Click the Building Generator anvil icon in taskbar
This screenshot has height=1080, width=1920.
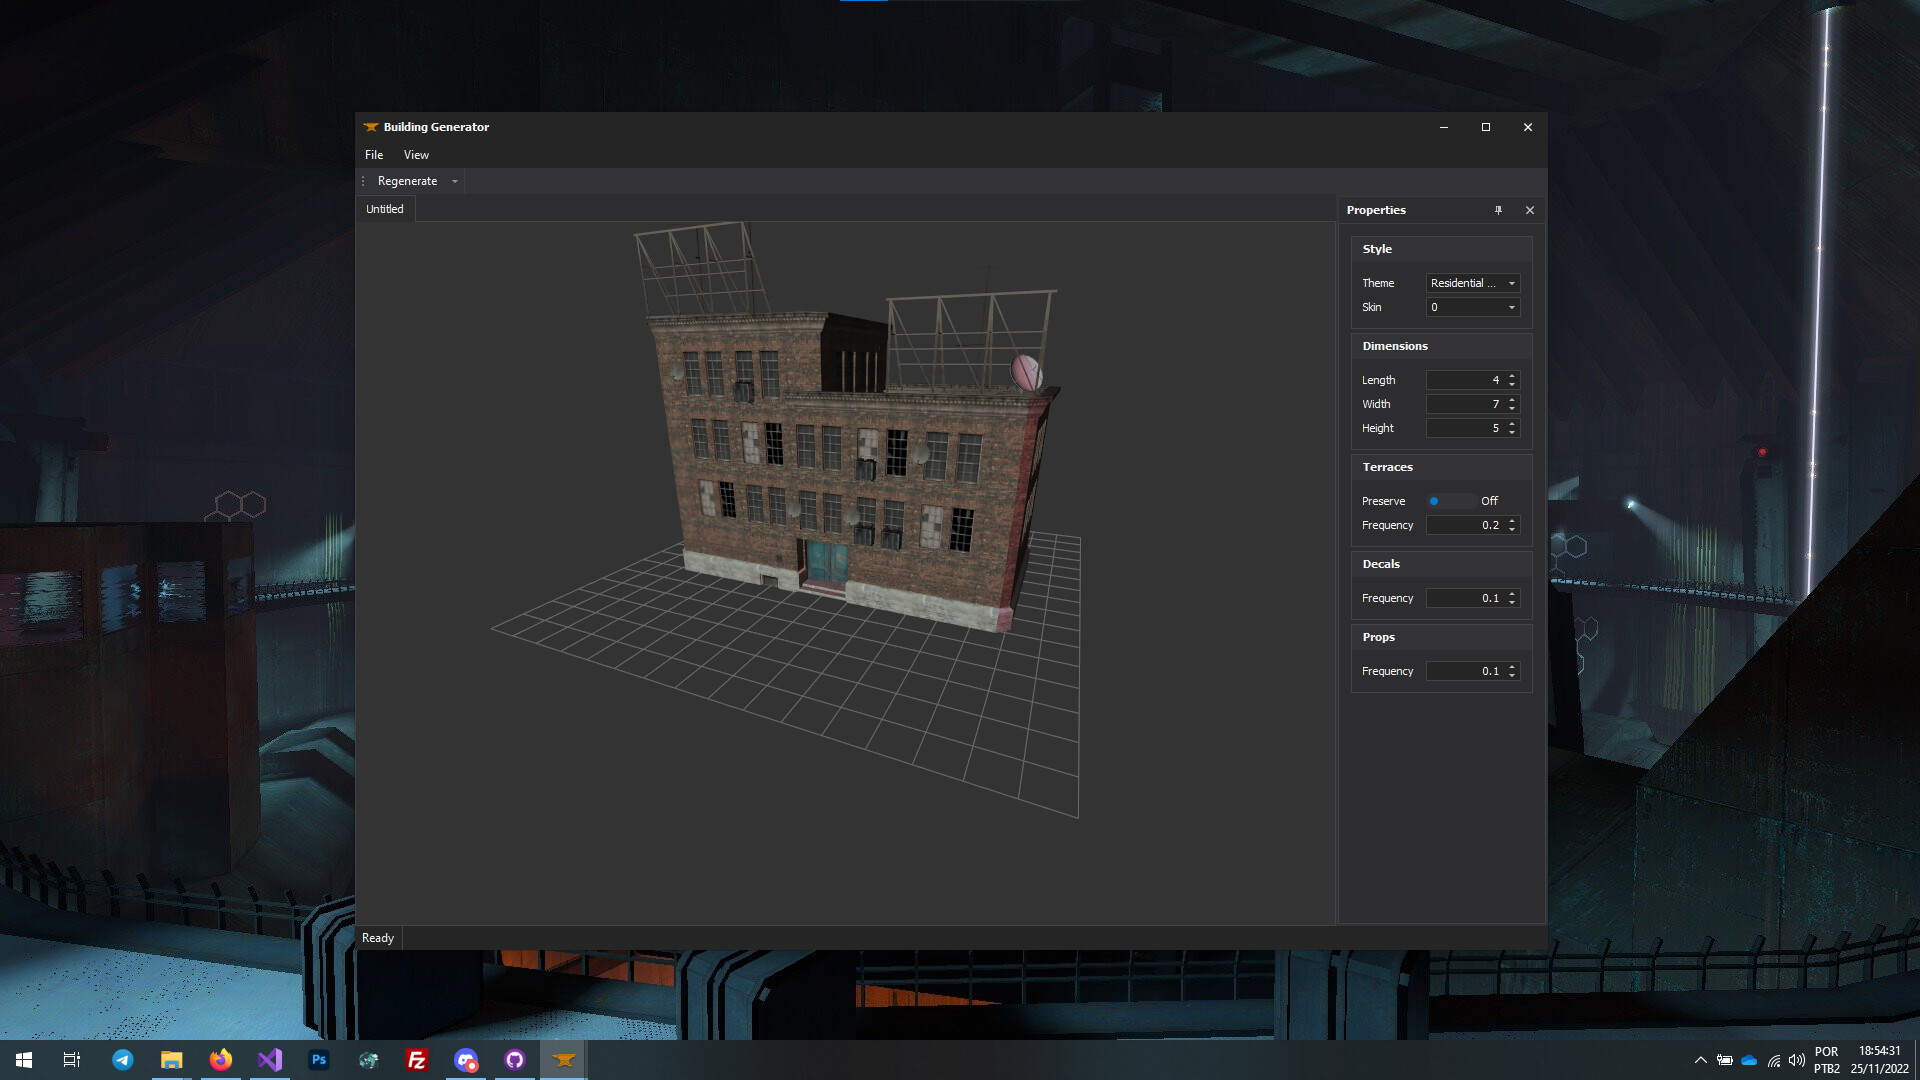point(563,1059)
